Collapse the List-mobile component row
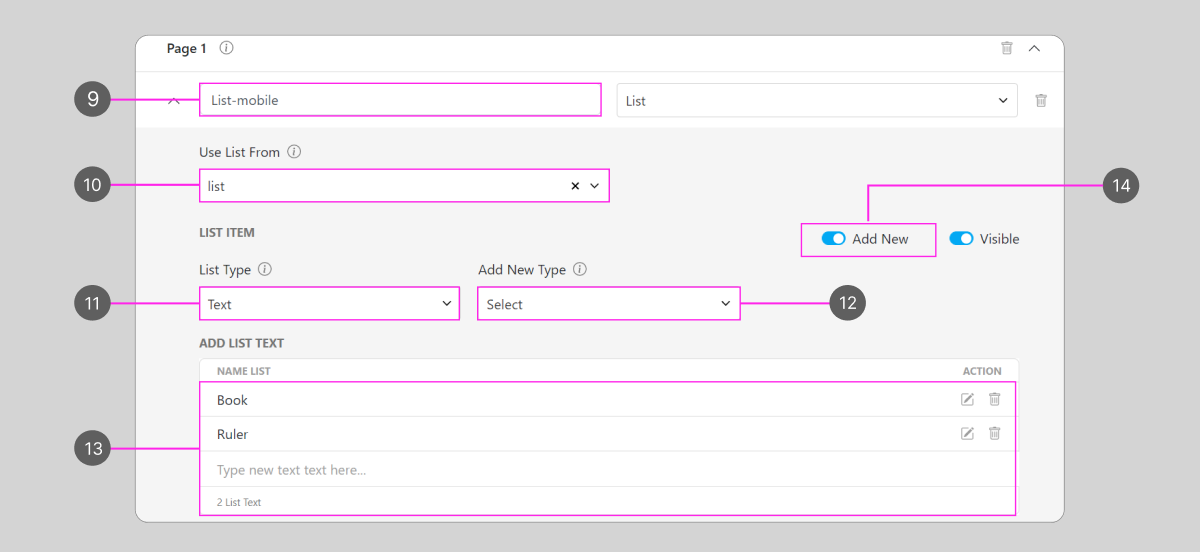Viewport: 1200px width, 552px height. 174,100
